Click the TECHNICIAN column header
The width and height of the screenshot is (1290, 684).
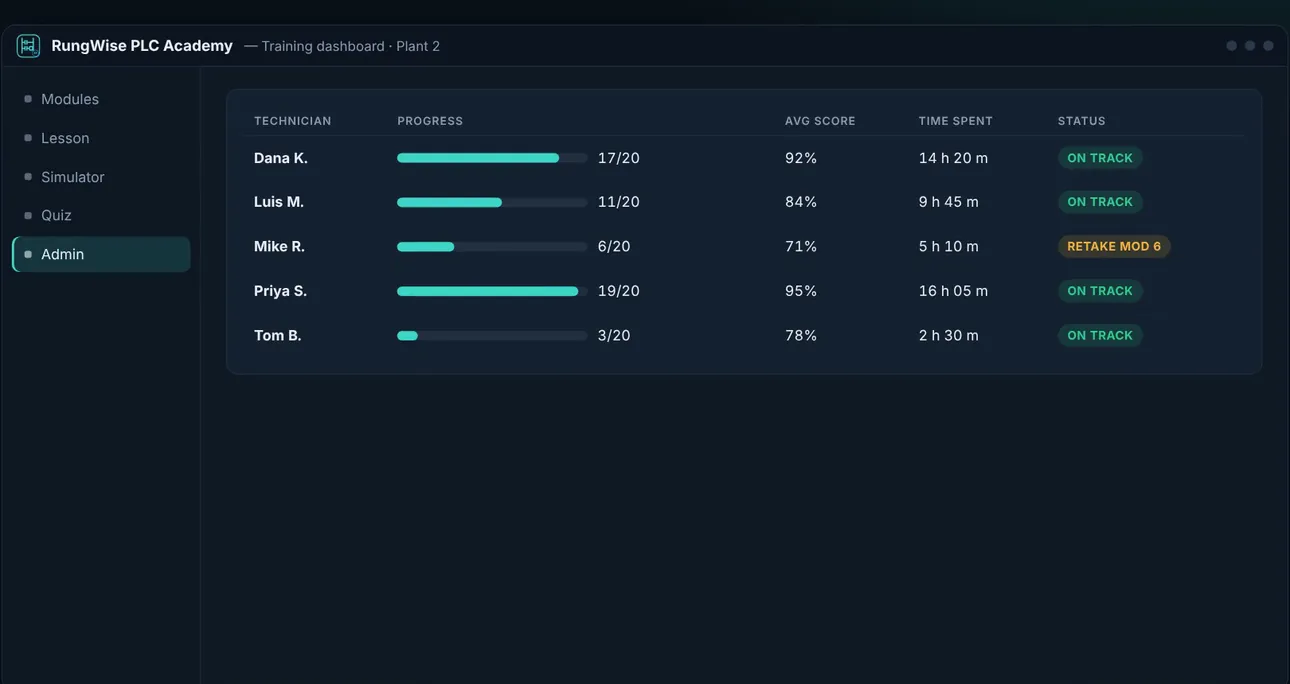coord(292,121)
